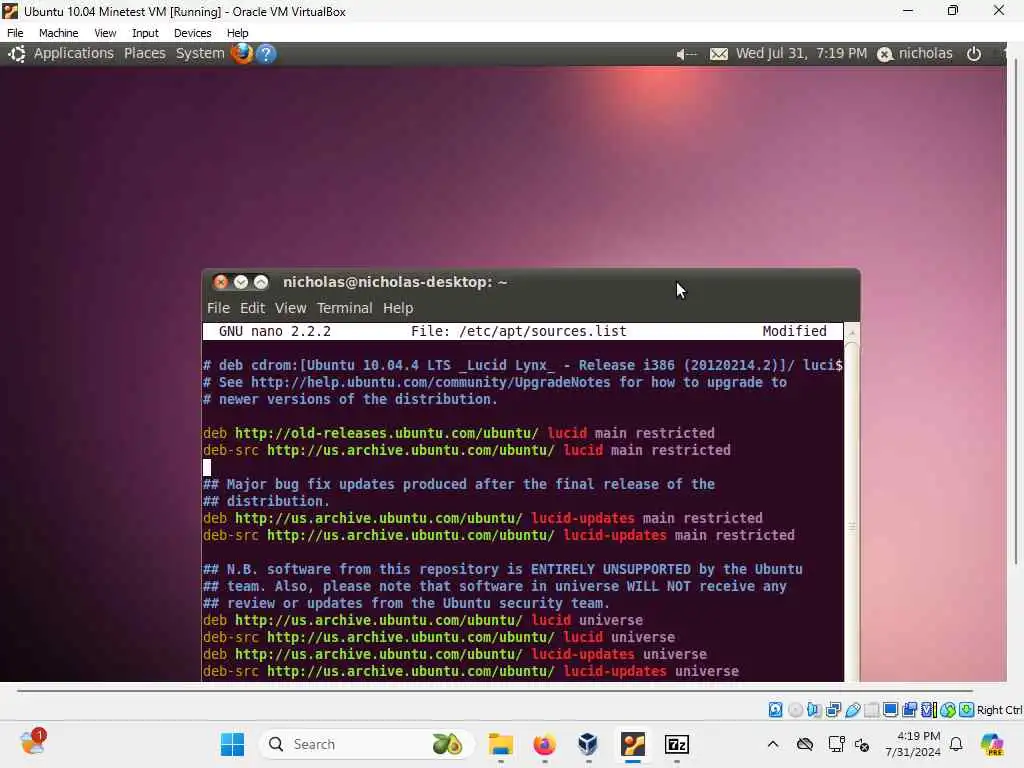This screenshot has height=768, width=1024.
Task: Click the 'ENTIRELY UNSUPPORTED' comment line
Action: click(x=502, y=569)
